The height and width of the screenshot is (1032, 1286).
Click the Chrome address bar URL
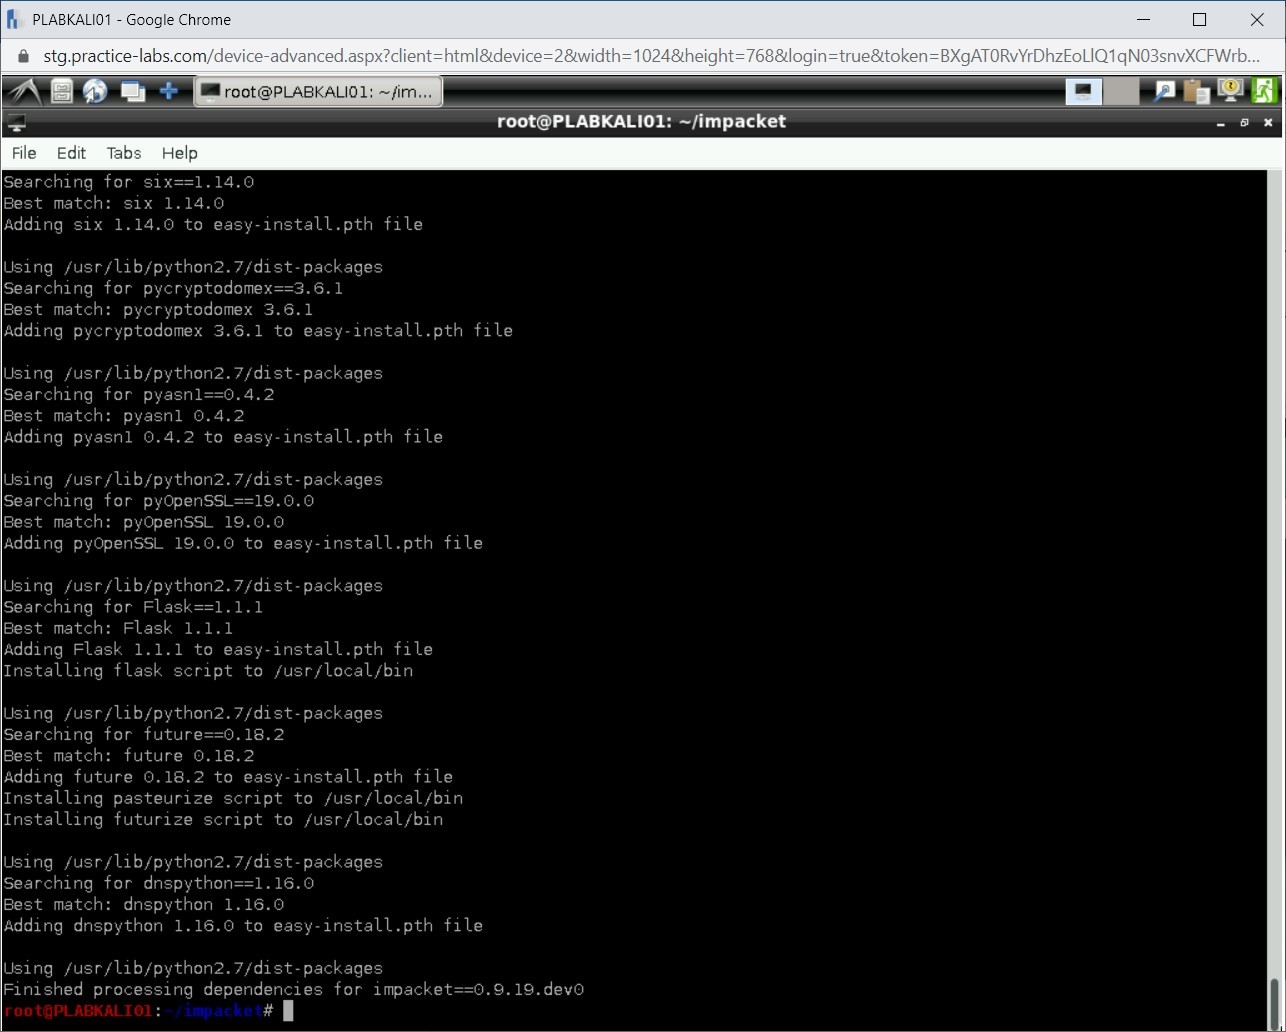[x=650, y=56]
